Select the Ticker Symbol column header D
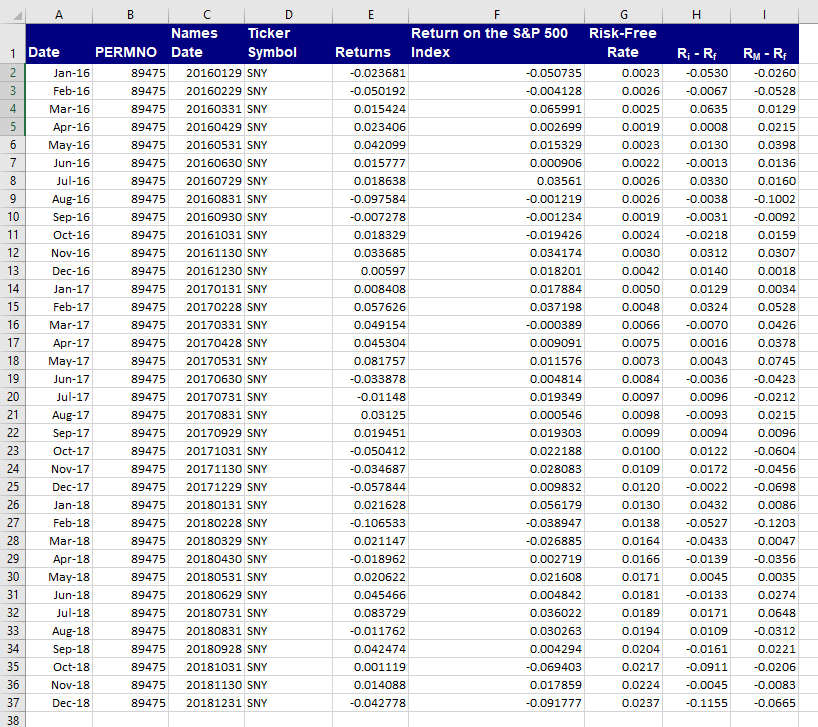This screenshot has height=727, width=818. tap(288, 14)
